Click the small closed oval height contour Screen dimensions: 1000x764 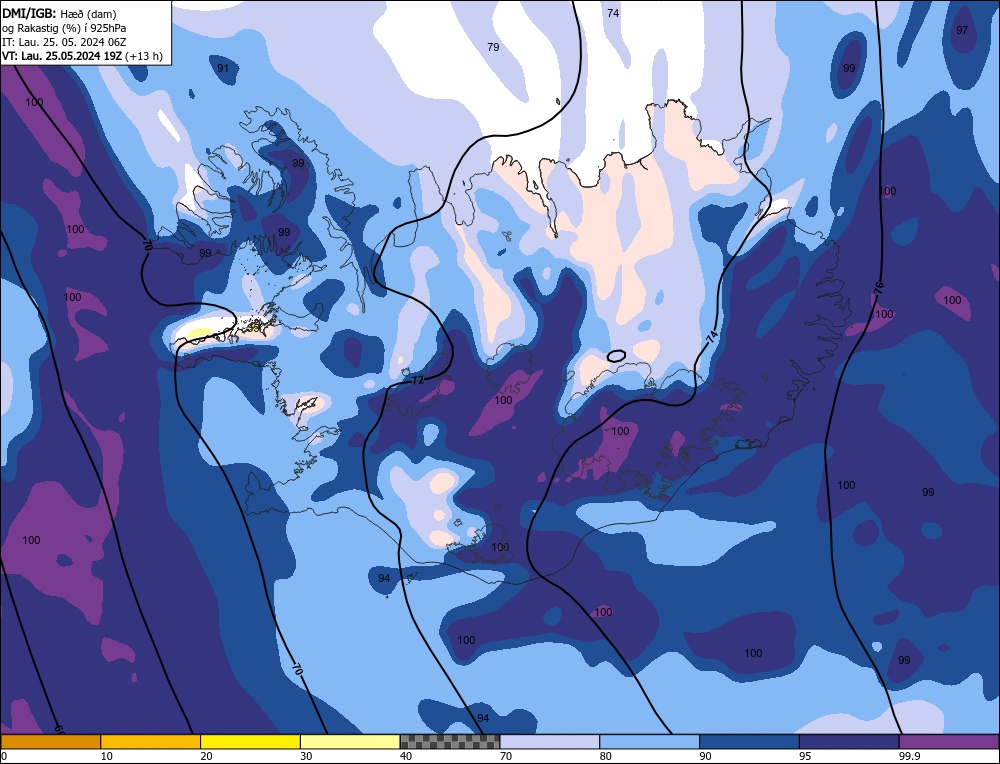pos(616,356)
